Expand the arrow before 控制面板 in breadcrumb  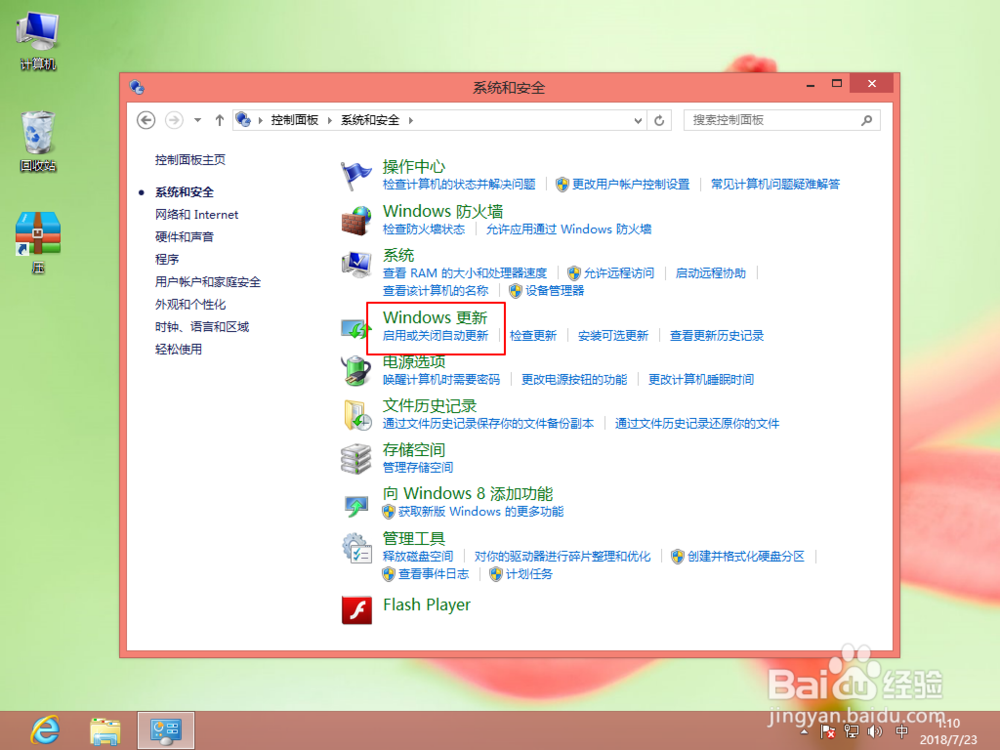coord(260,120)
